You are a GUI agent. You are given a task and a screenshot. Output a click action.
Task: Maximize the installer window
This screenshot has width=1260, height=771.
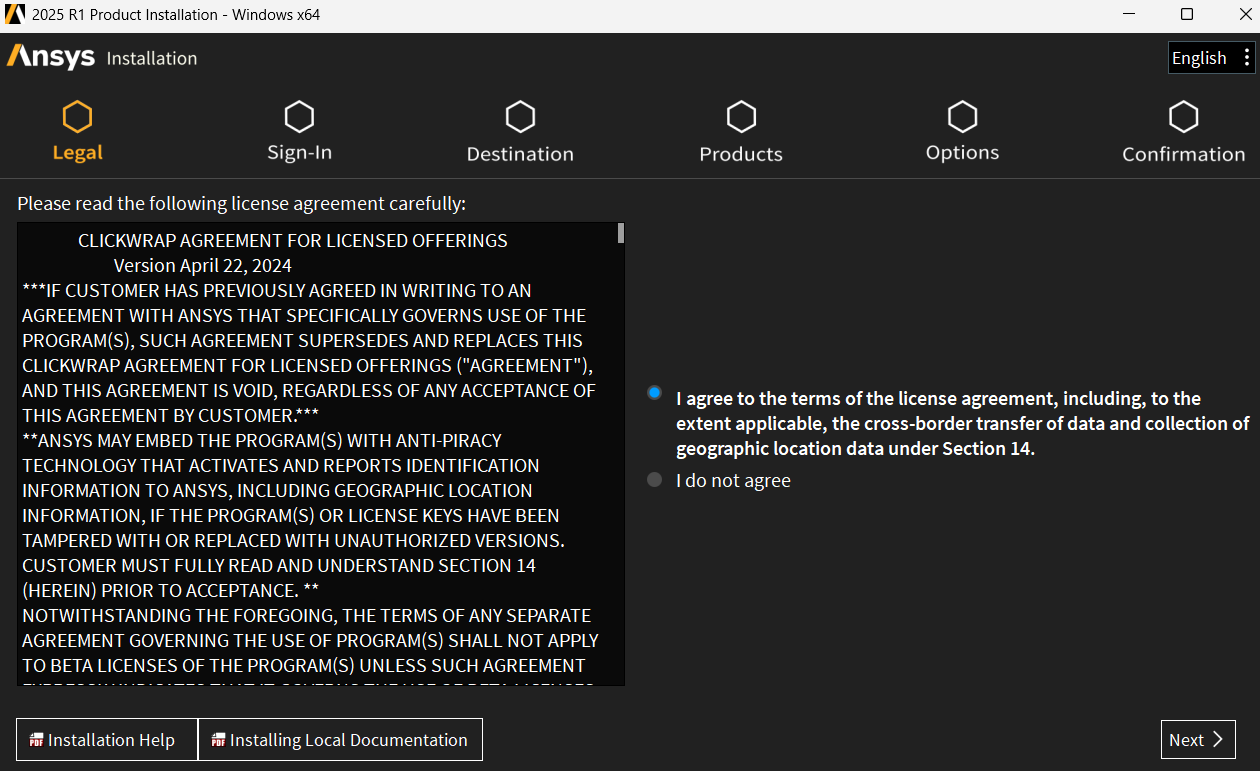point(1187,15)
